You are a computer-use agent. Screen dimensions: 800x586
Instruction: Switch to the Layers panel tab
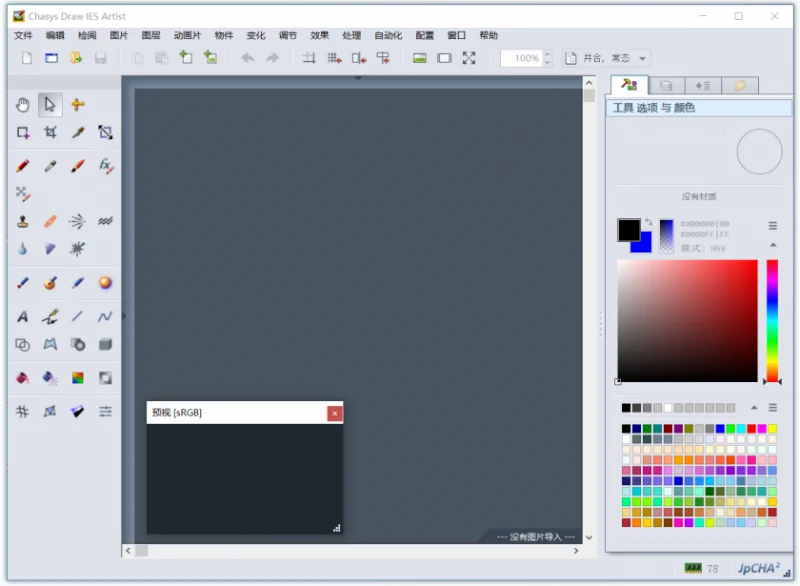[666, 86]
